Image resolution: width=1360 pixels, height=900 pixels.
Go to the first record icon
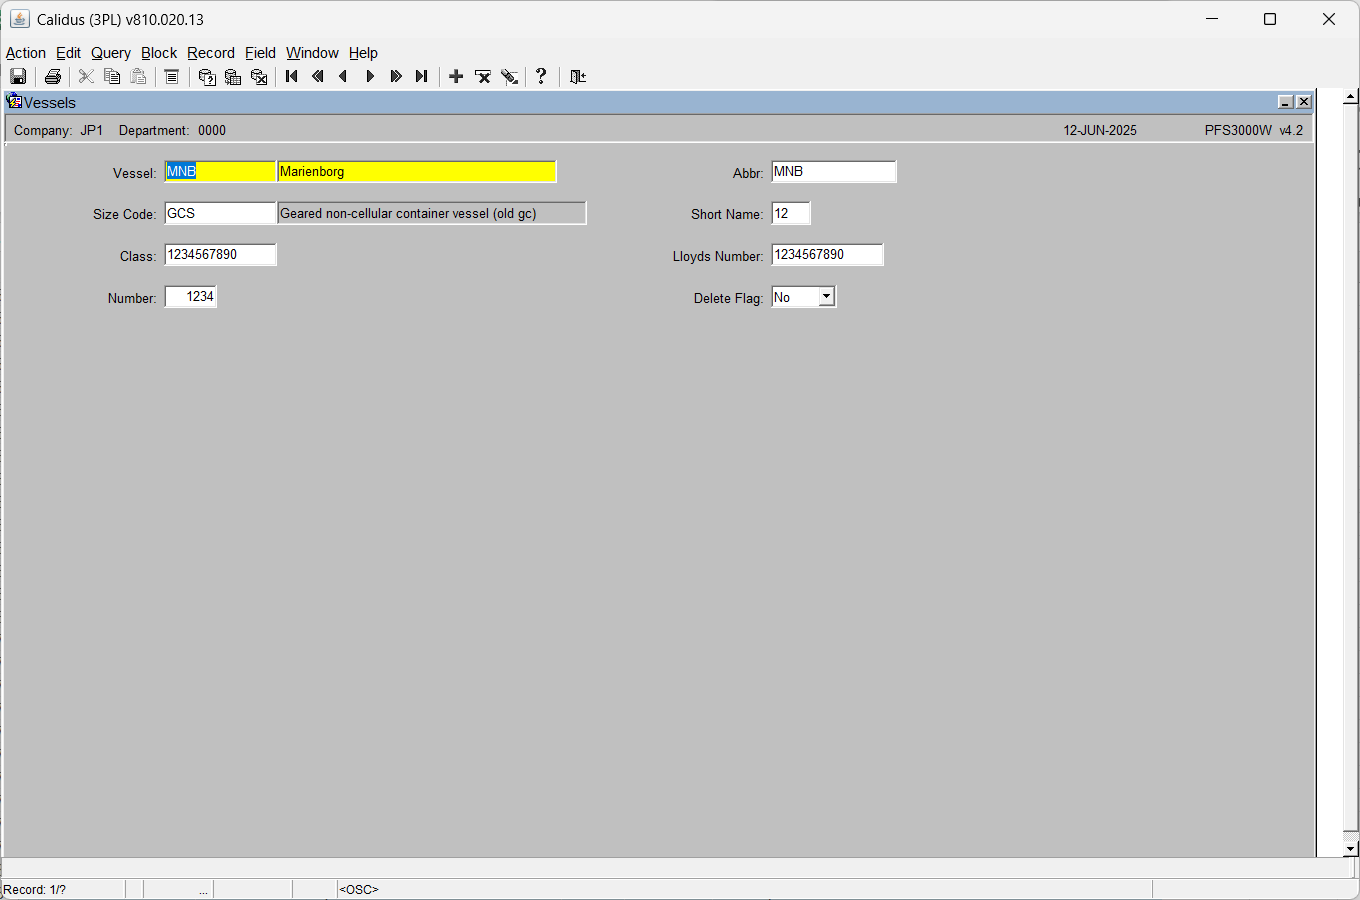click(x=292, y=76)
